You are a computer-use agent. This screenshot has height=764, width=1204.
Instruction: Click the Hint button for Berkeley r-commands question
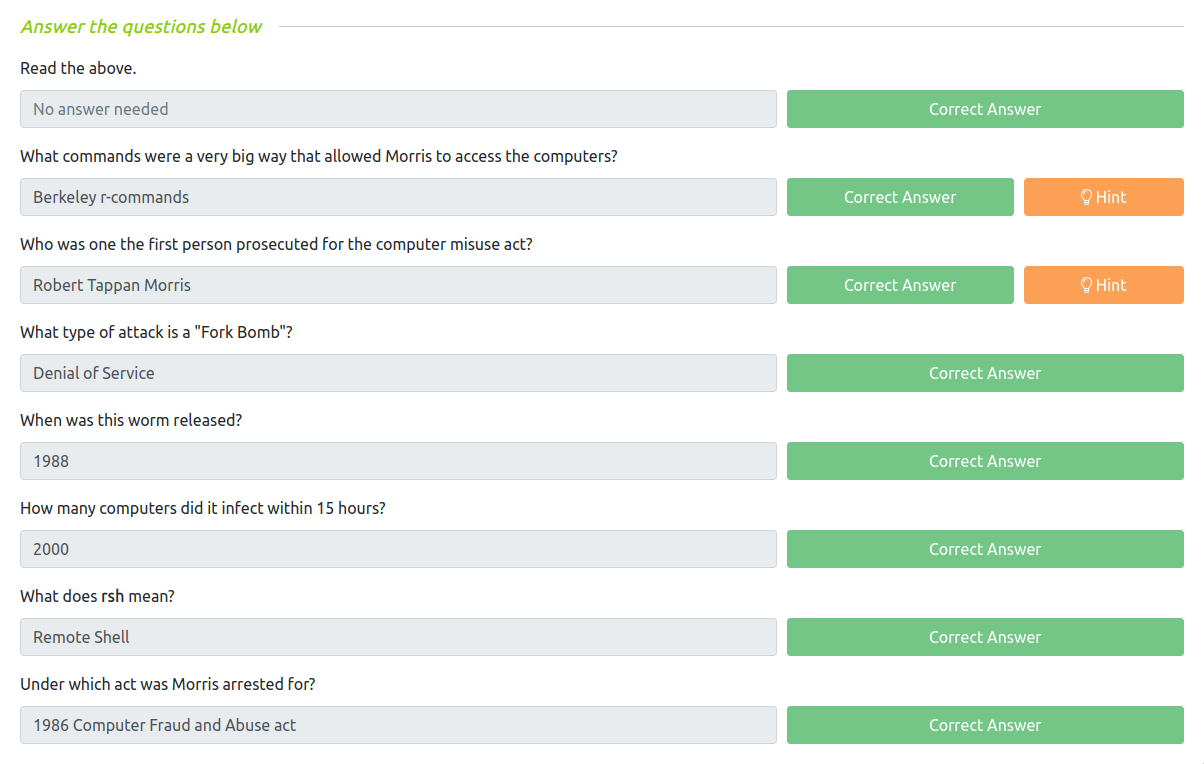tap(1103, 197)
